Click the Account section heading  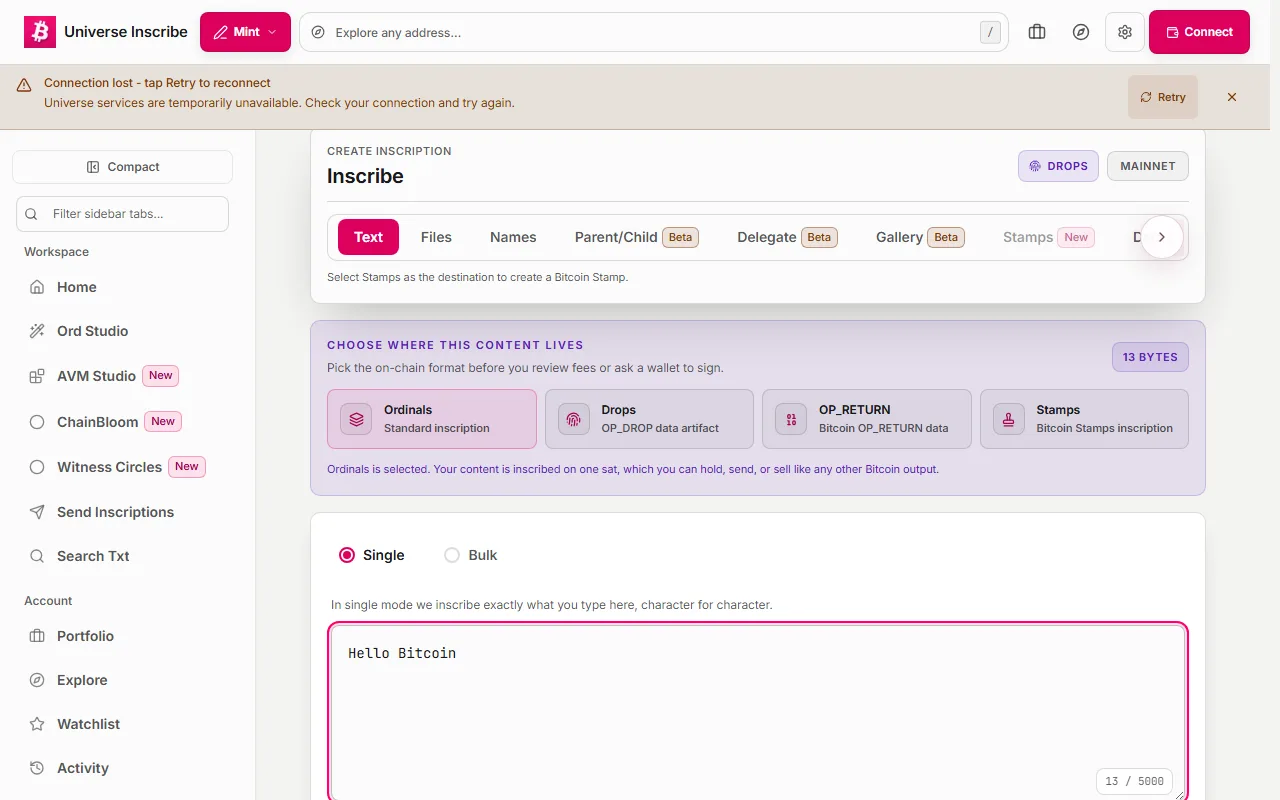48,601
